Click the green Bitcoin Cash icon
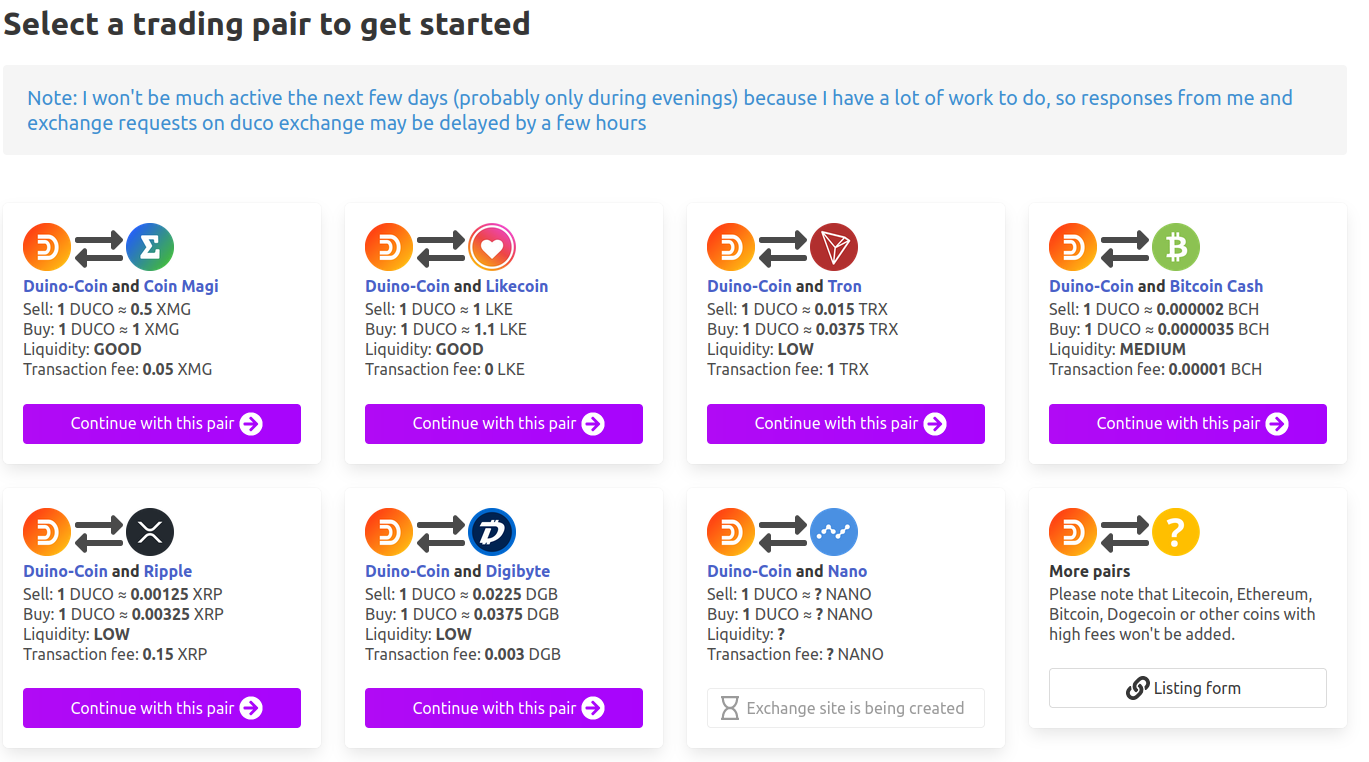The width and height of the screenshot is (1369, 762). pyautogui.click(x=1176, y=247)
